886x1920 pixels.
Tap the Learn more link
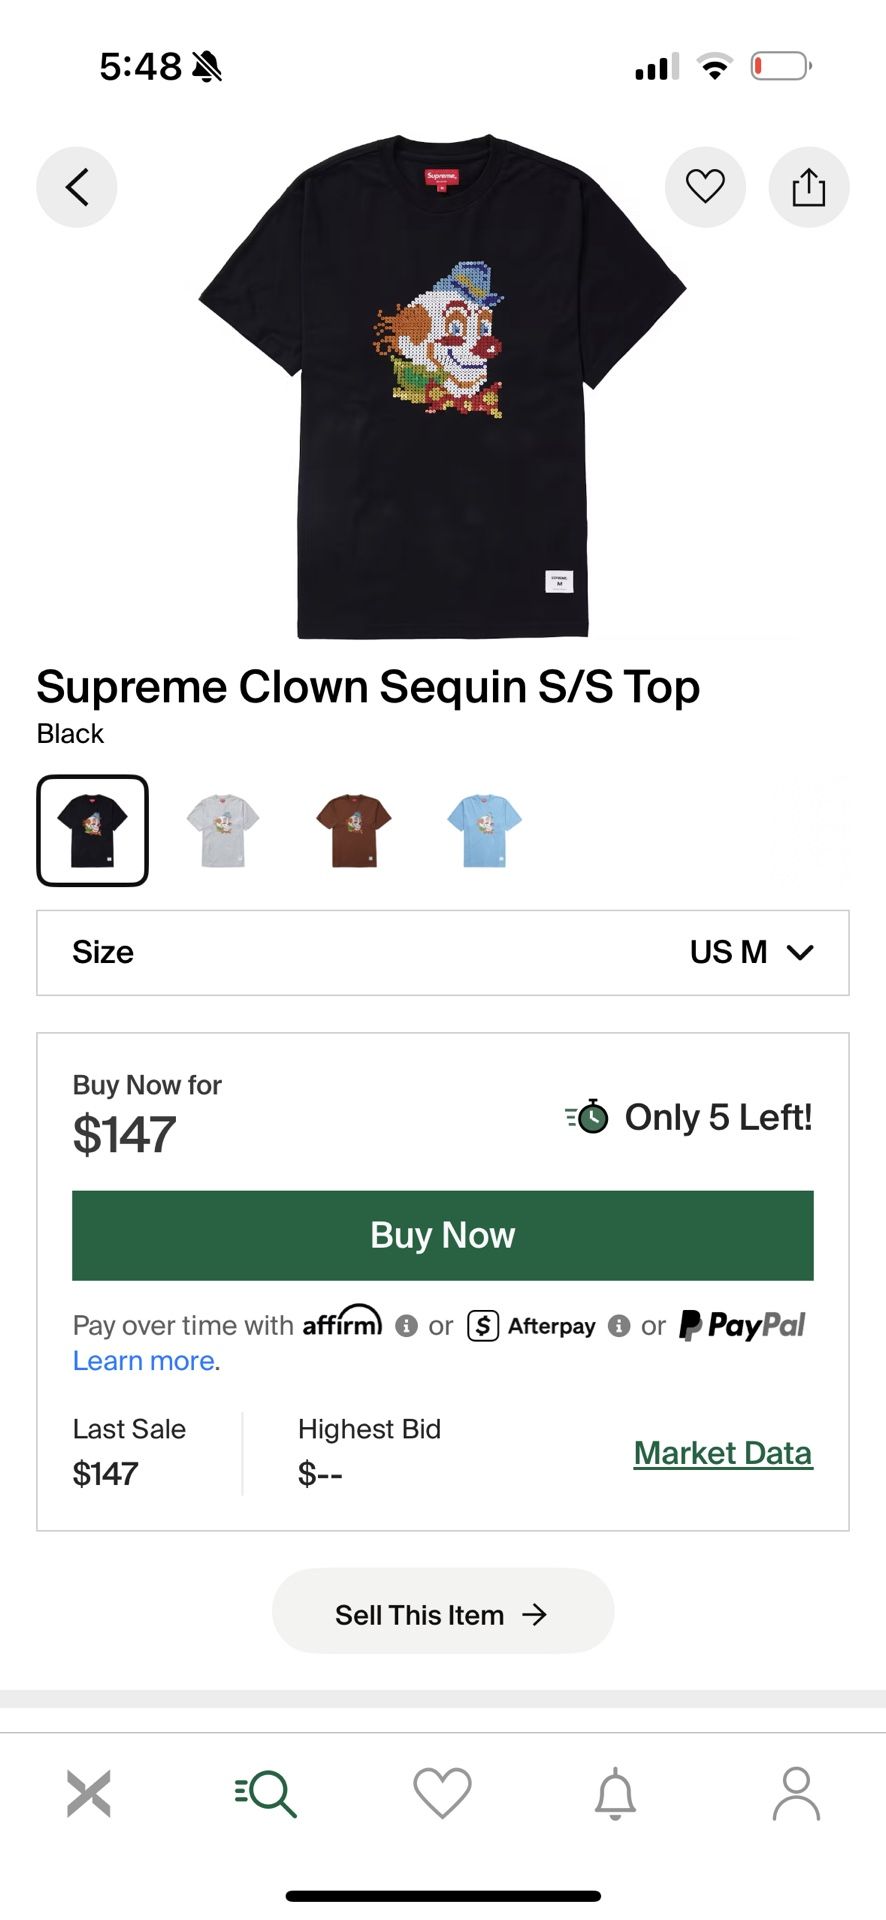(x=144, y=1361)
